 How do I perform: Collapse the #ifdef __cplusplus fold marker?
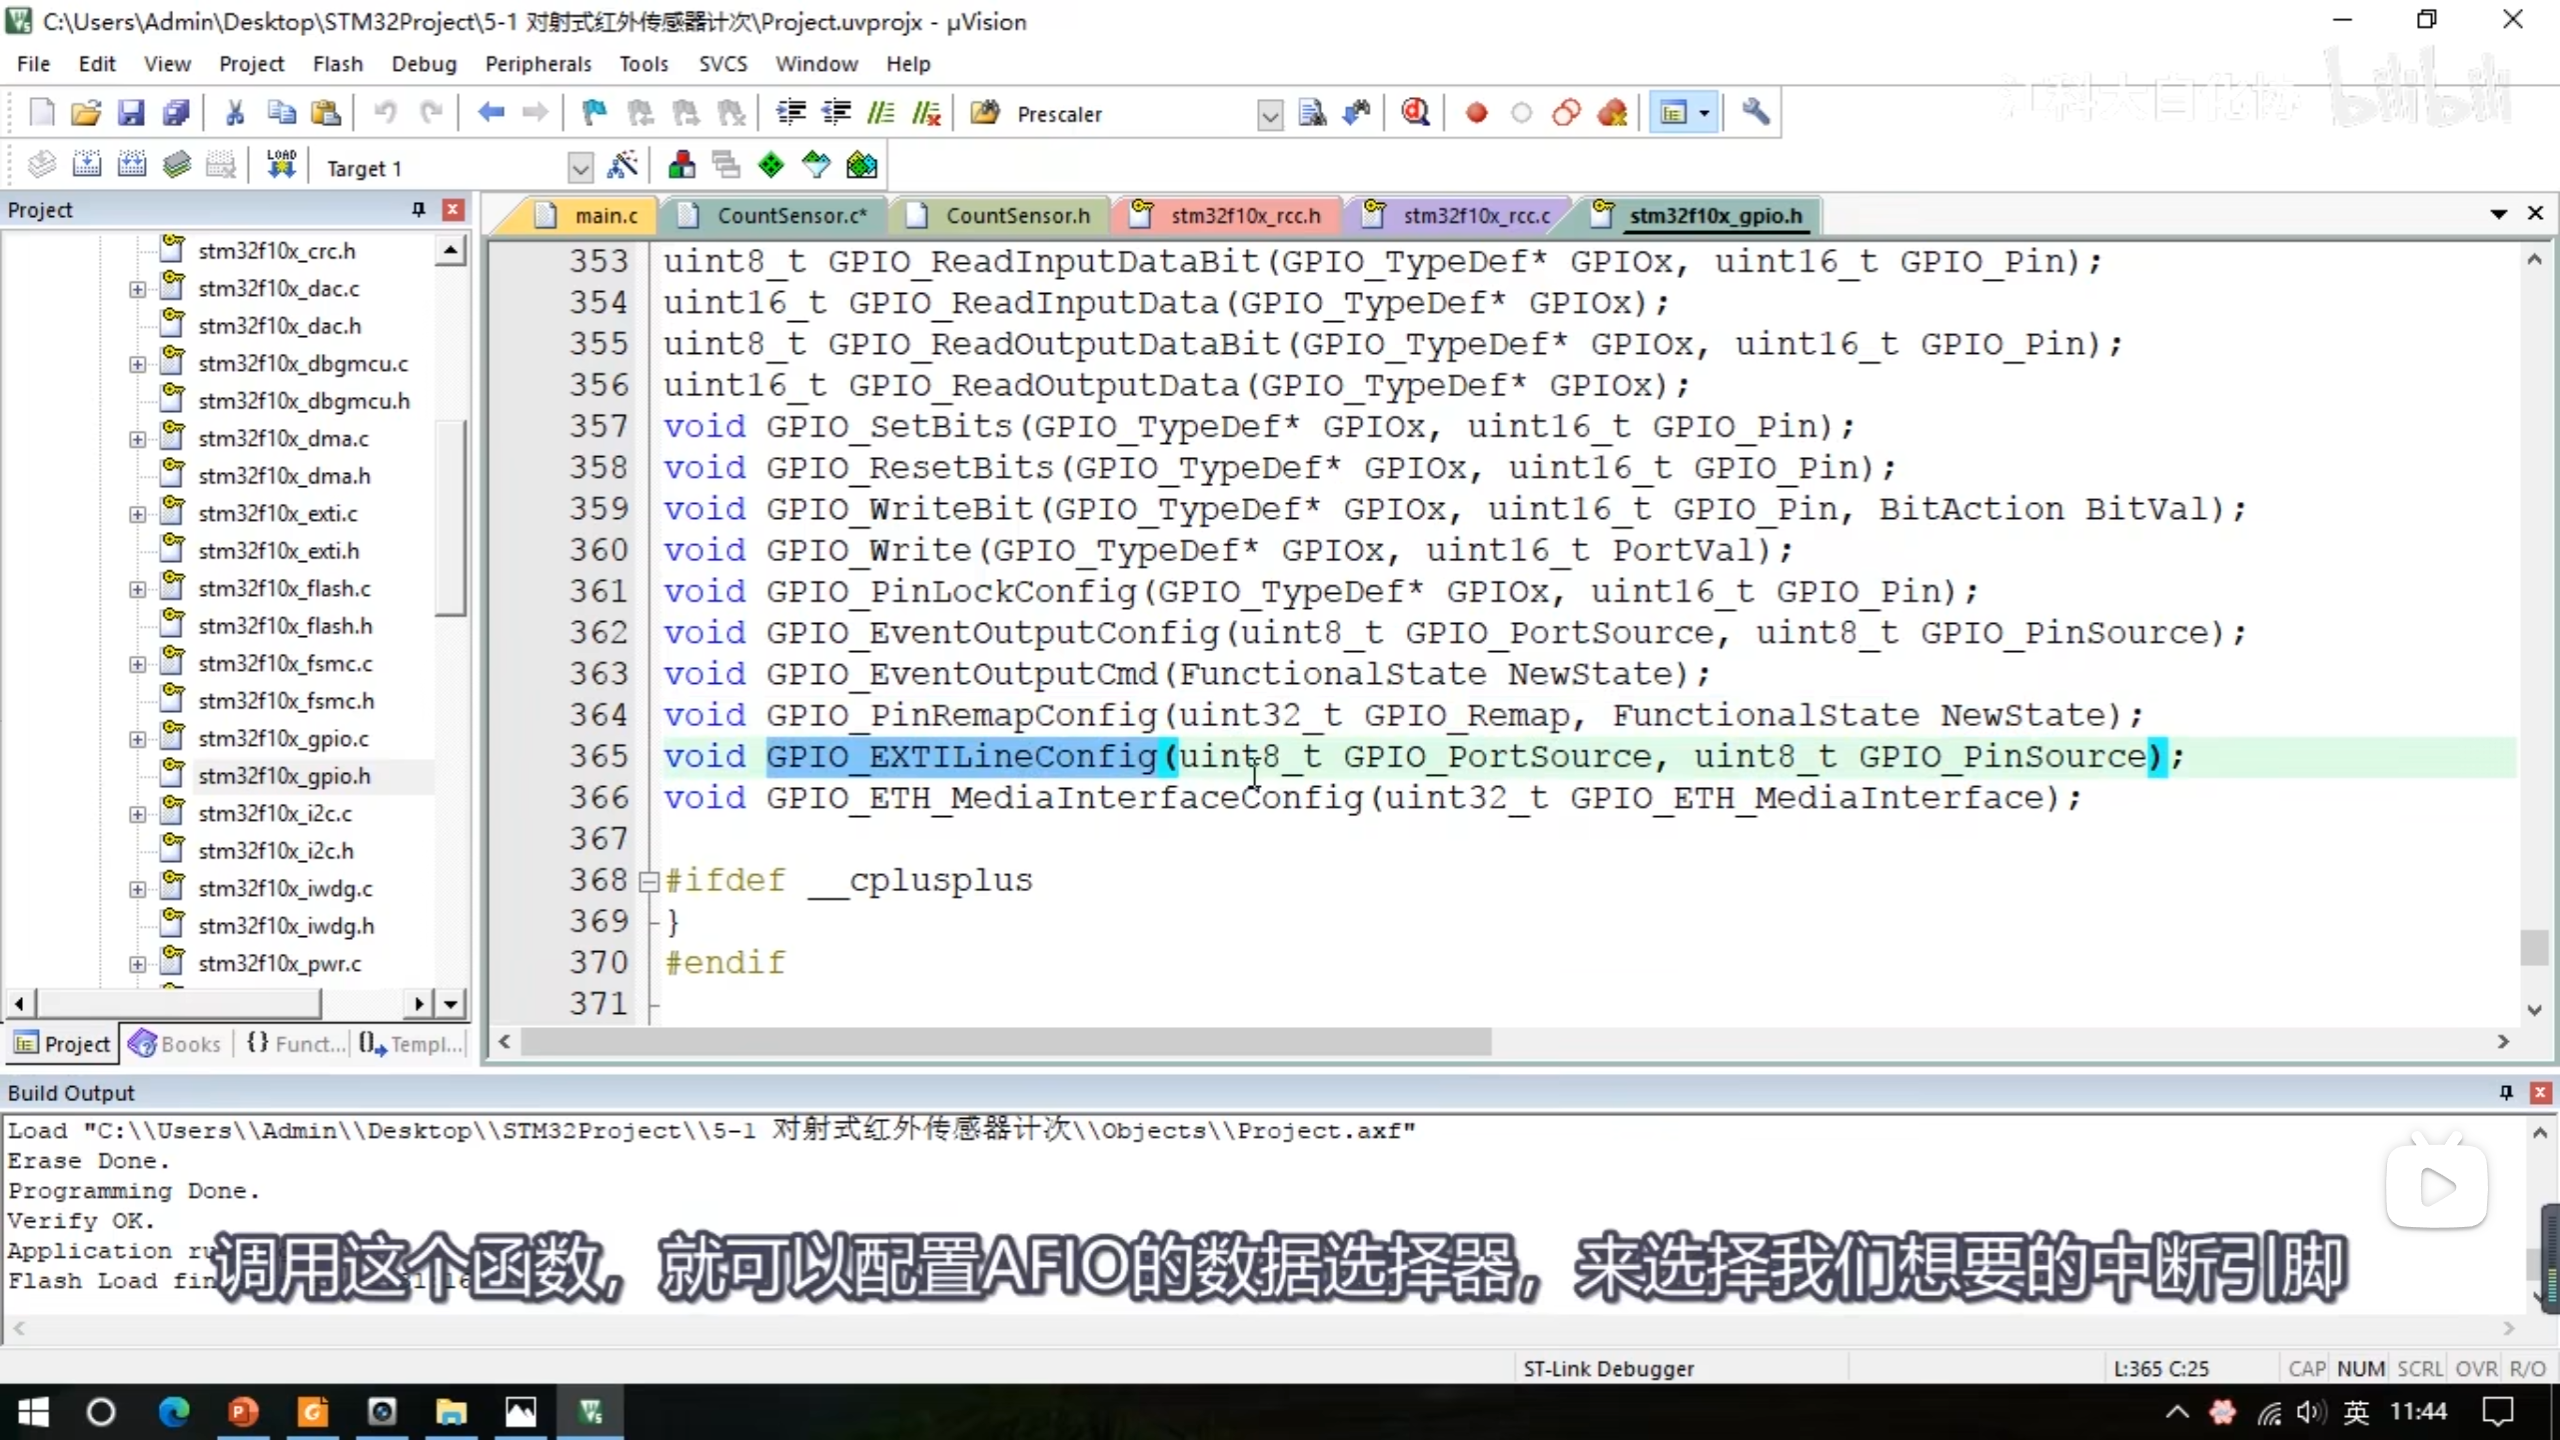click(x=648, y=881)
